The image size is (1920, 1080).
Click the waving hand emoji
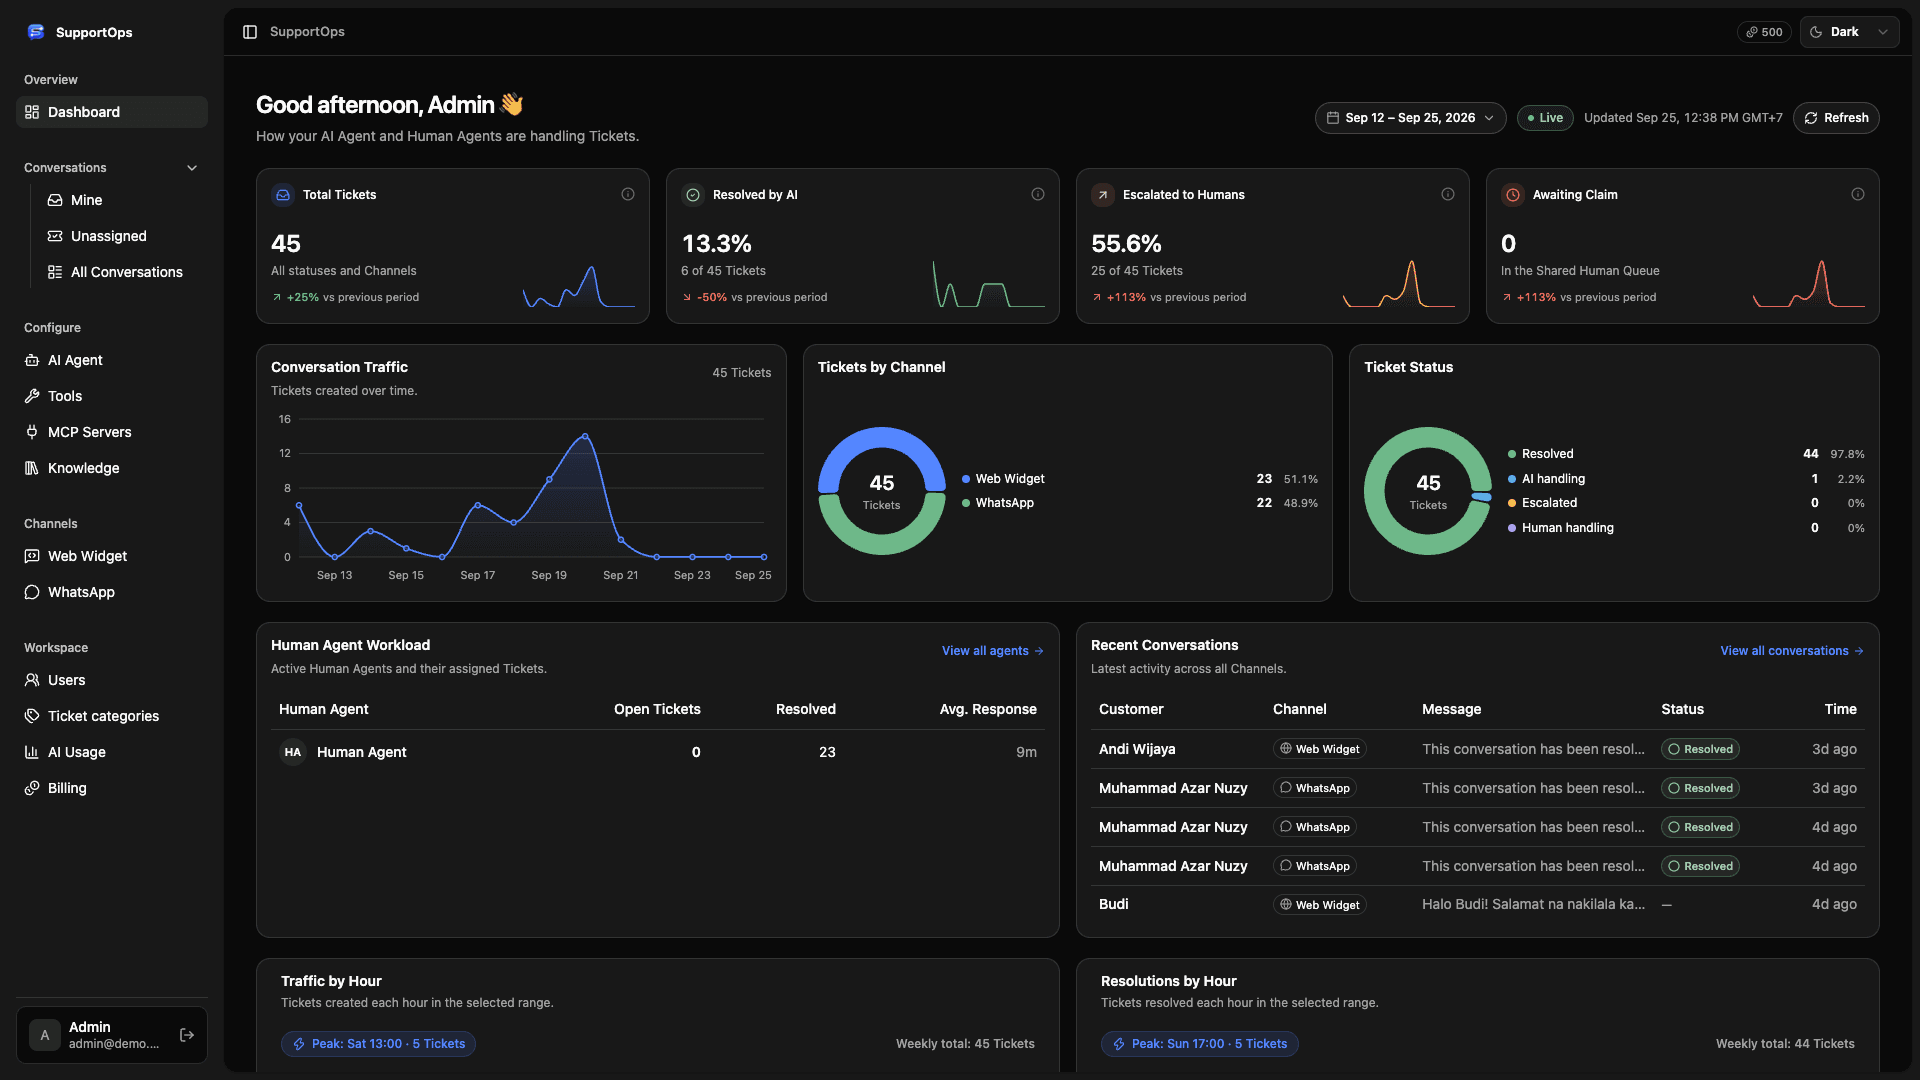pyautogui.click(x=512, y=104)
